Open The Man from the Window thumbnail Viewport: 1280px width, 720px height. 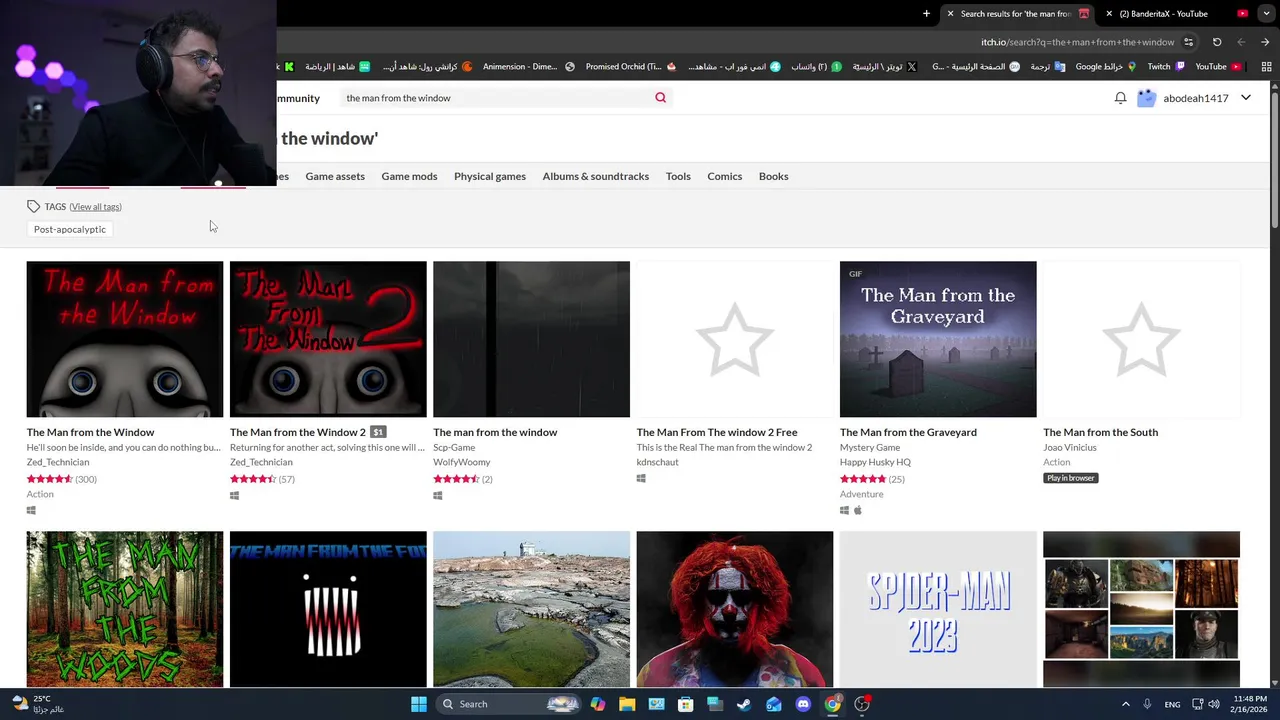pos(125,339)
